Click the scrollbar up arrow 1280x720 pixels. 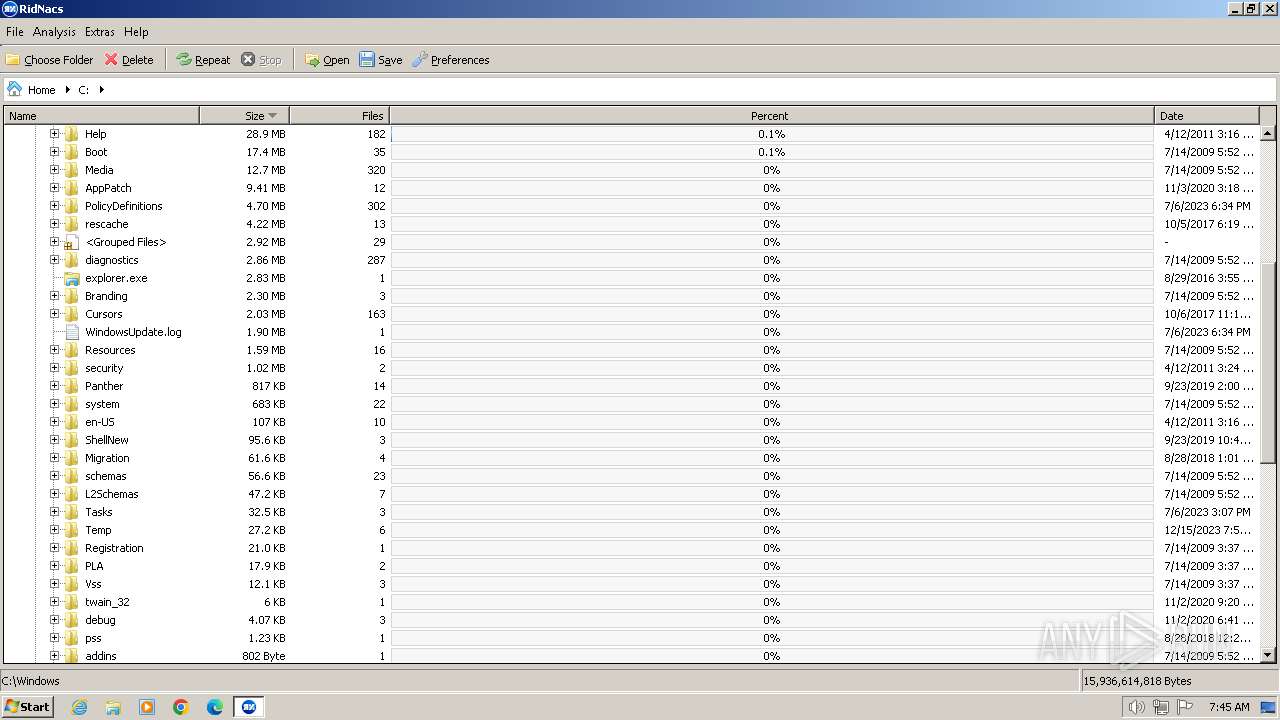(x=1268, y=133)
